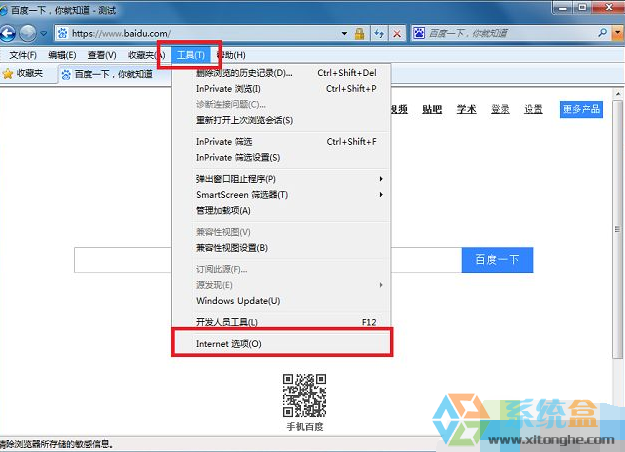Image resolution: width=625 pixels, height=452 pixels.
Task: Open the 编辑(E) menu
Action: (x=62, y=55)
